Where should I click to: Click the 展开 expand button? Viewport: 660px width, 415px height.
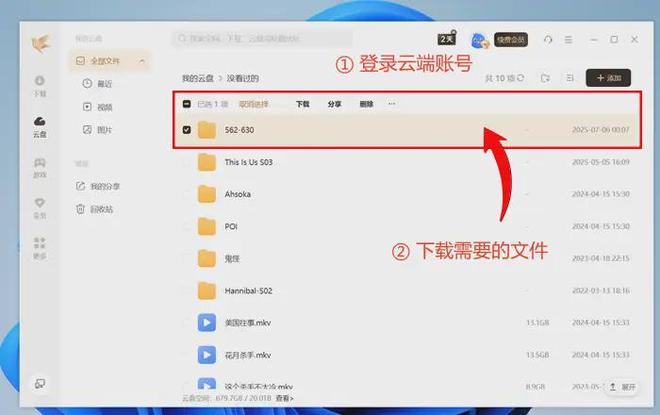pyautogui.click(x=623, y=387)
